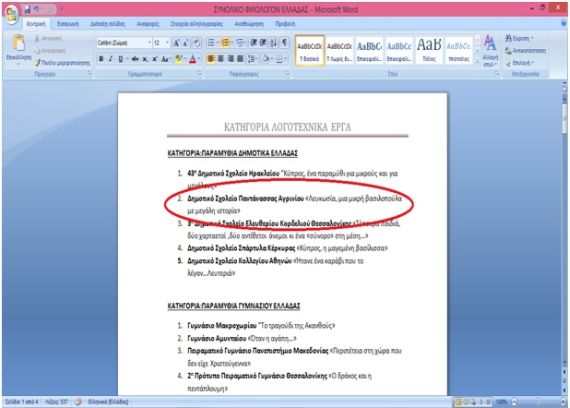Open Font group dialog launcher
Image resolution: width=570 pixels, height=408 pixels.
pos(200,74)
